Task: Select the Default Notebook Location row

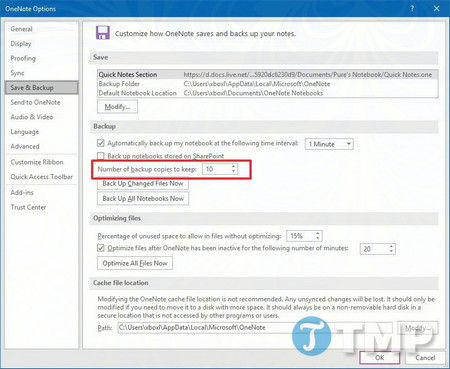Action: pos(267,93)
